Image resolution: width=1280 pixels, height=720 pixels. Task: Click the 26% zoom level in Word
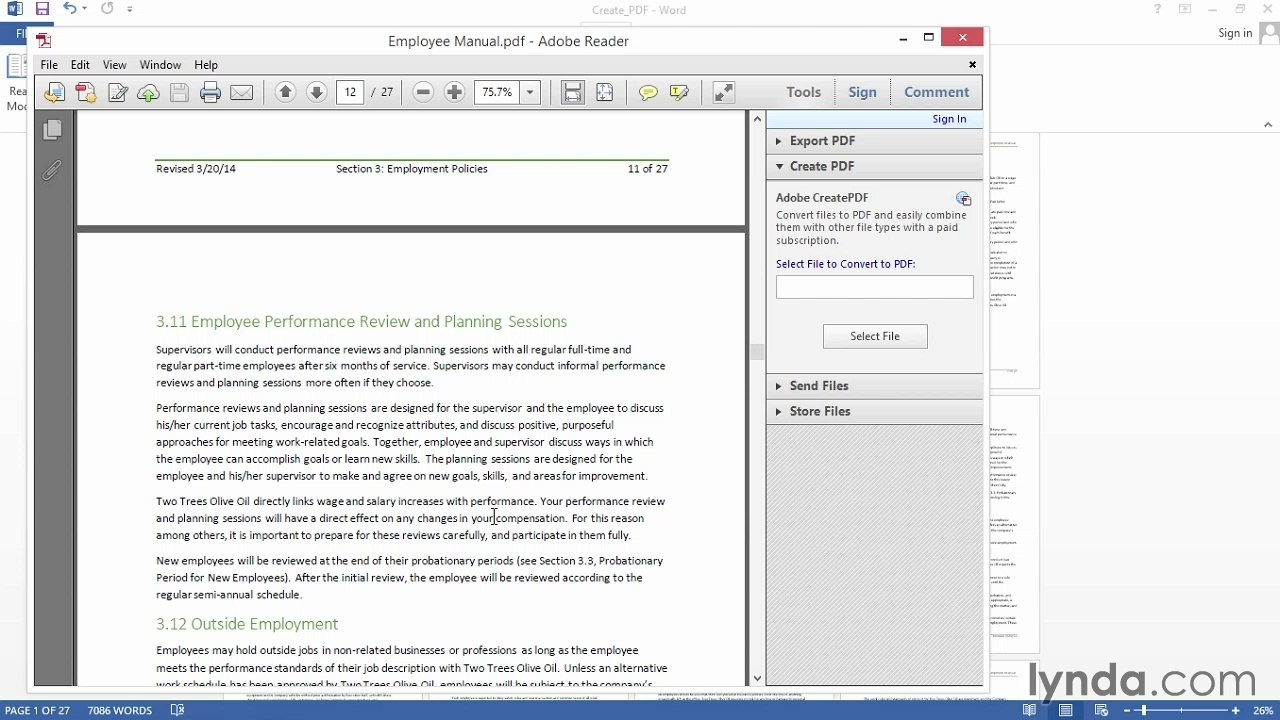pyautogui.click(x=1264, y=711)
